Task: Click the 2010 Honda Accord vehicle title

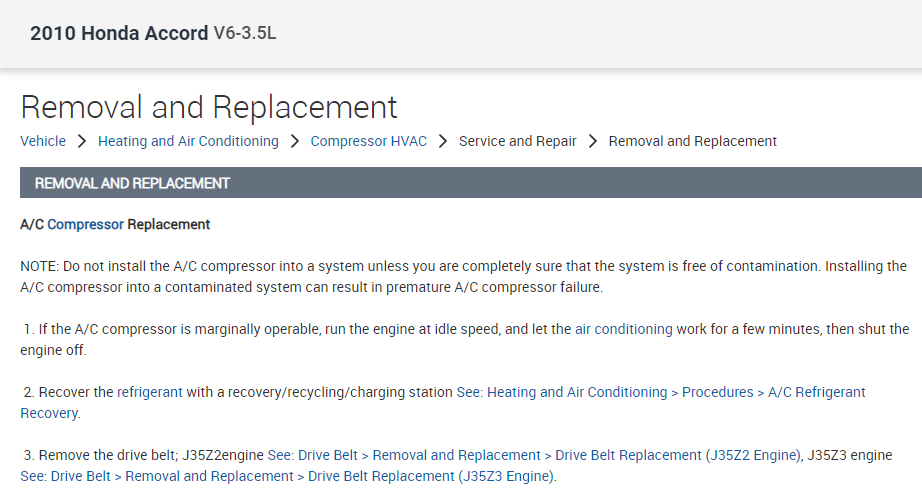Action: click(x=119, y=33)
